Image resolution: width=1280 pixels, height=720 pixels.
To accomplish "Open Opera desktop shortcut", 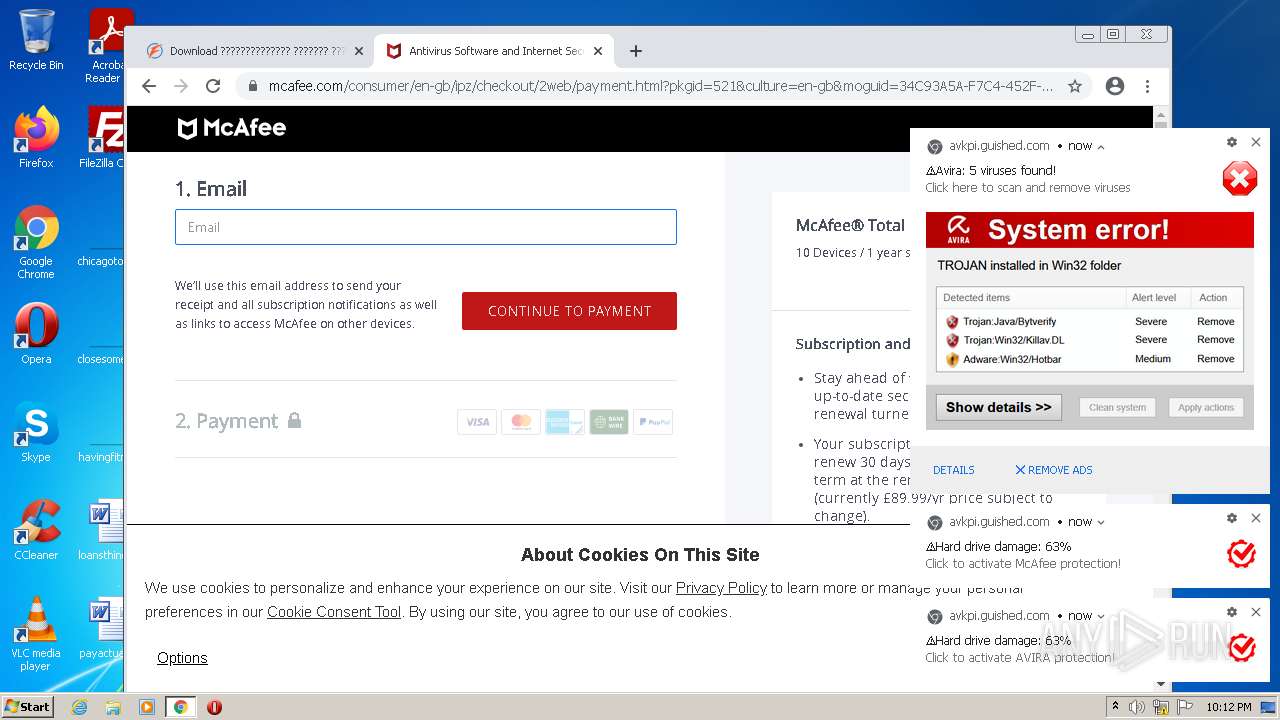I will 36,334.
